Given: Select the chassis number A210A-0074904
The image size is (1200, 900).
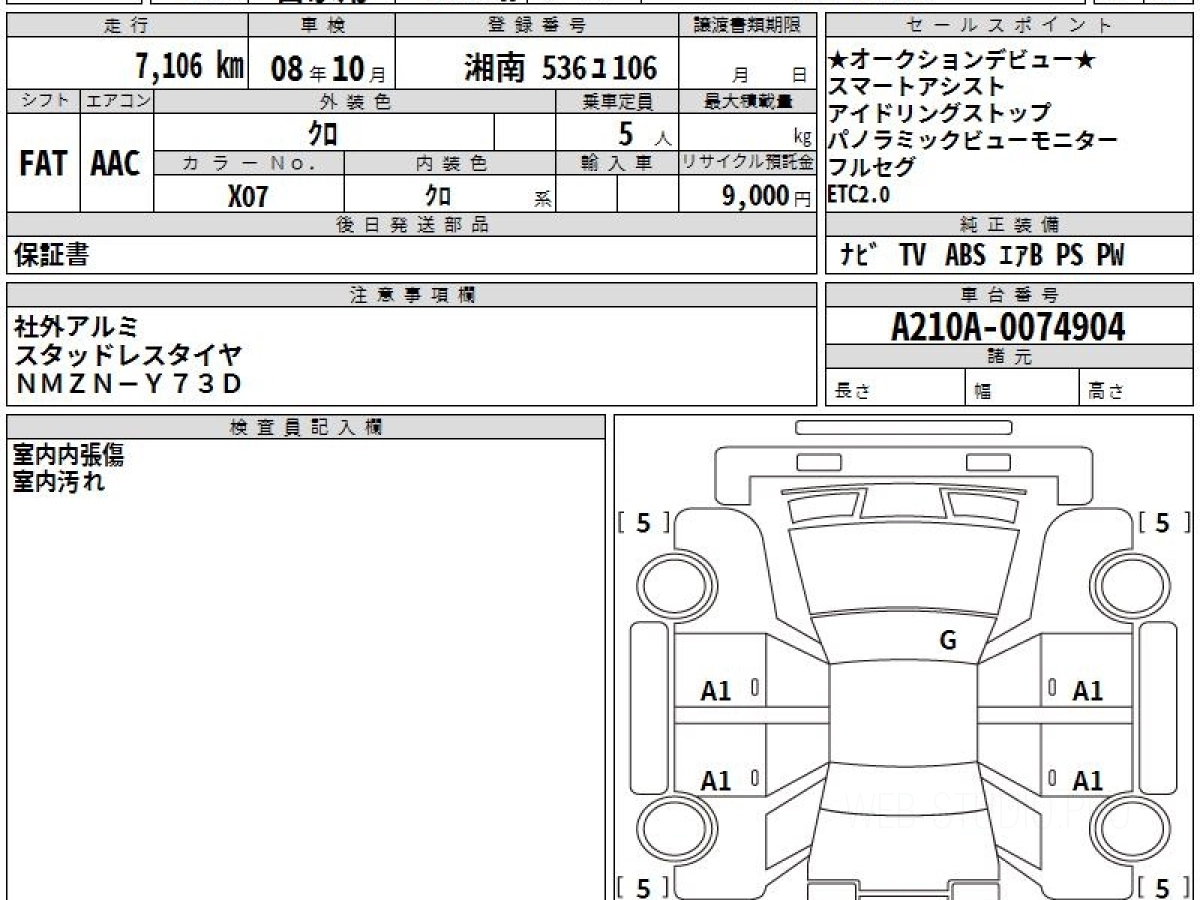Looking at the screenshot, I should tap(1008, 326).
